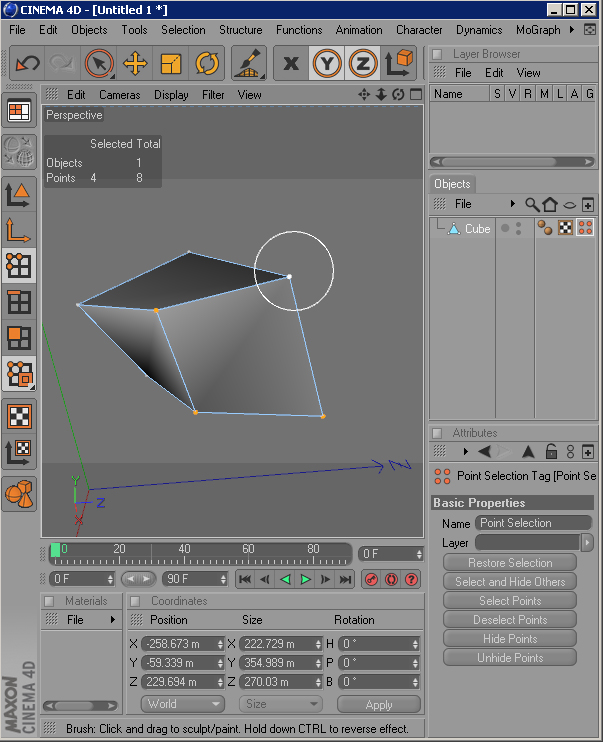Image resolution: width=603 pixels, height=742 pixels.
Task: Toggle viewport maximize icon
Action: 416,94
